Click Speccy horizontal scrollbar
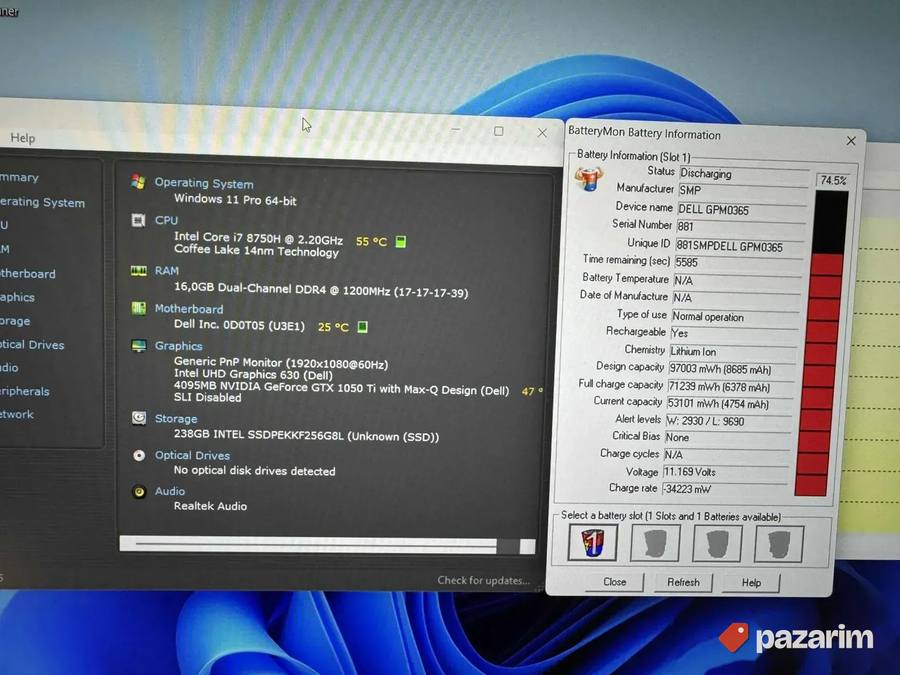 coord(327,545)
